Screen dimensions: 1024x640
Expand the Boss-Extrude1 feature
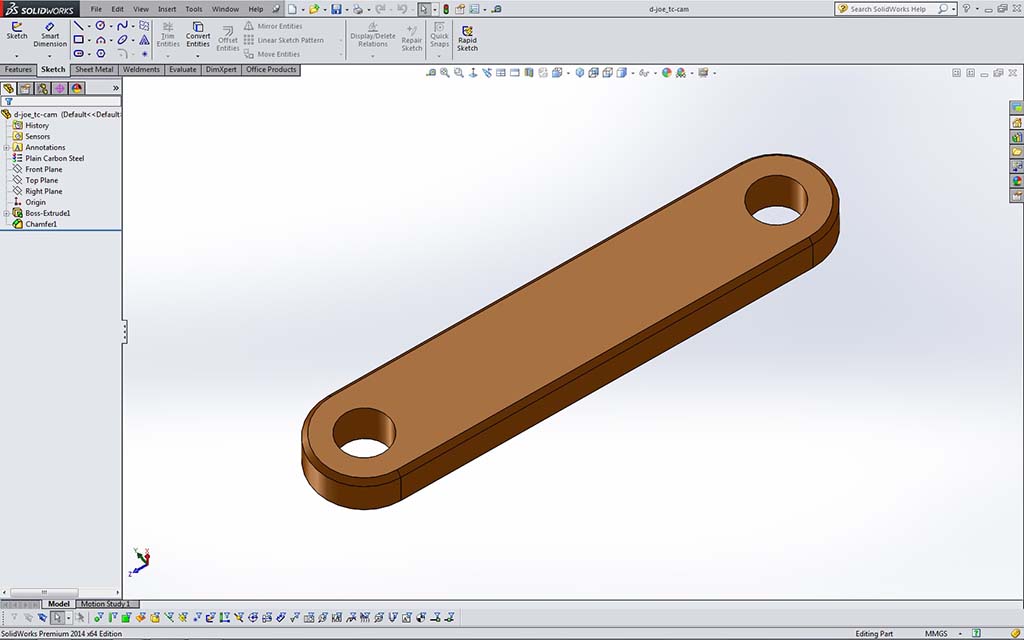pos(7,213)
